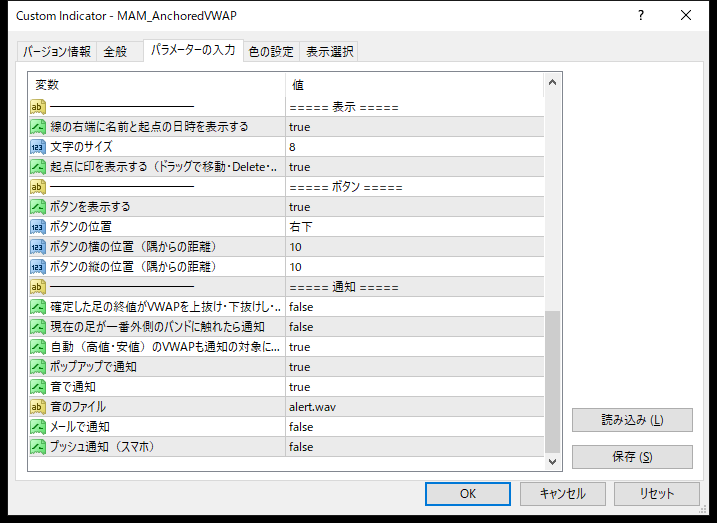This screenshot has width=717, height=523.
Task: Click the string icon in the 表示 separator row
Action: tap(38, 107)
